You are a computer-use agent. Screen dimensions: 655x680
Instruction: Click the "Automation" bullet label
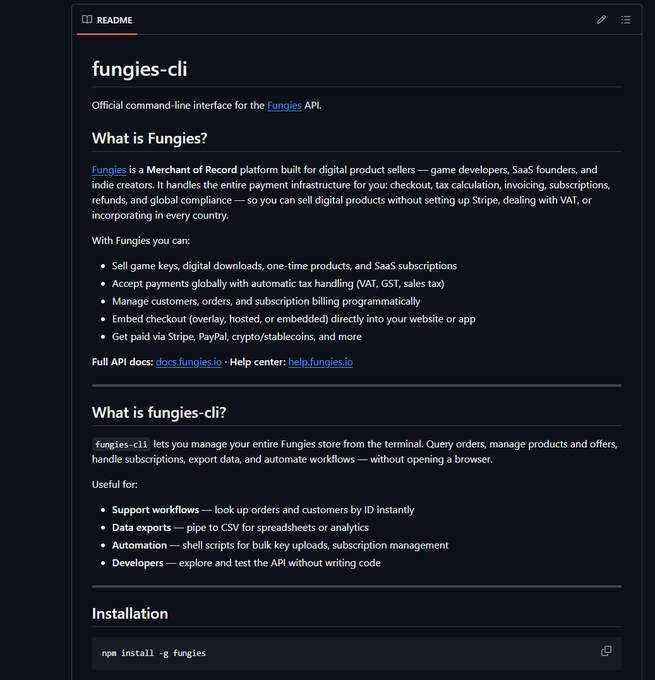click(139, 545)
